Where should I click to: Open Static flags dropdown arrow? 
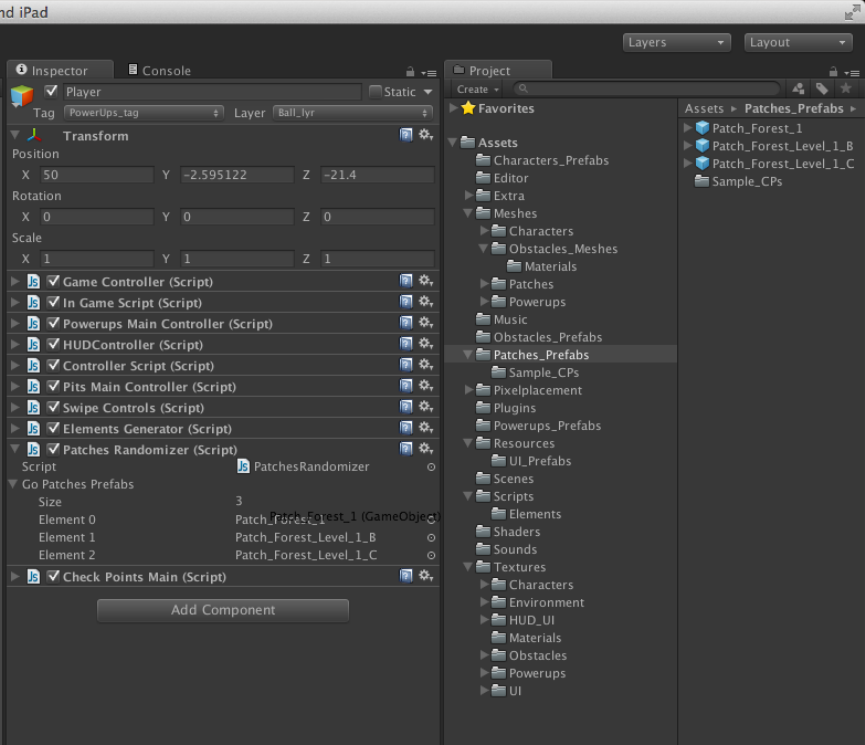point(428,92)
